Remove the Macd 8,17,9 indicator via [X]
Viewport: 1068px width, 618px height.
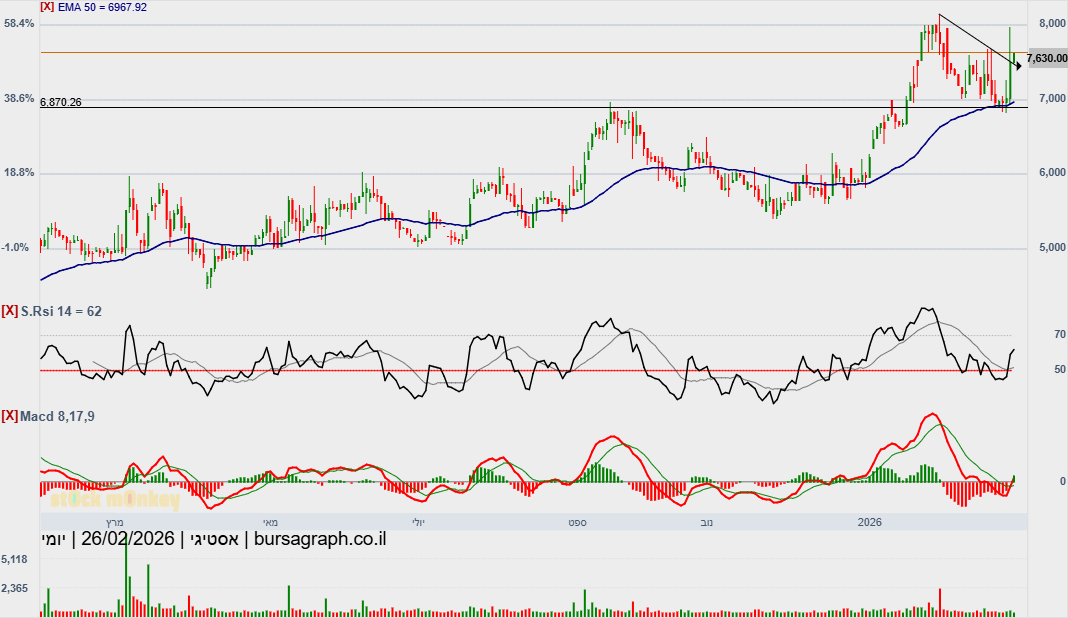[x=10, y=416]
